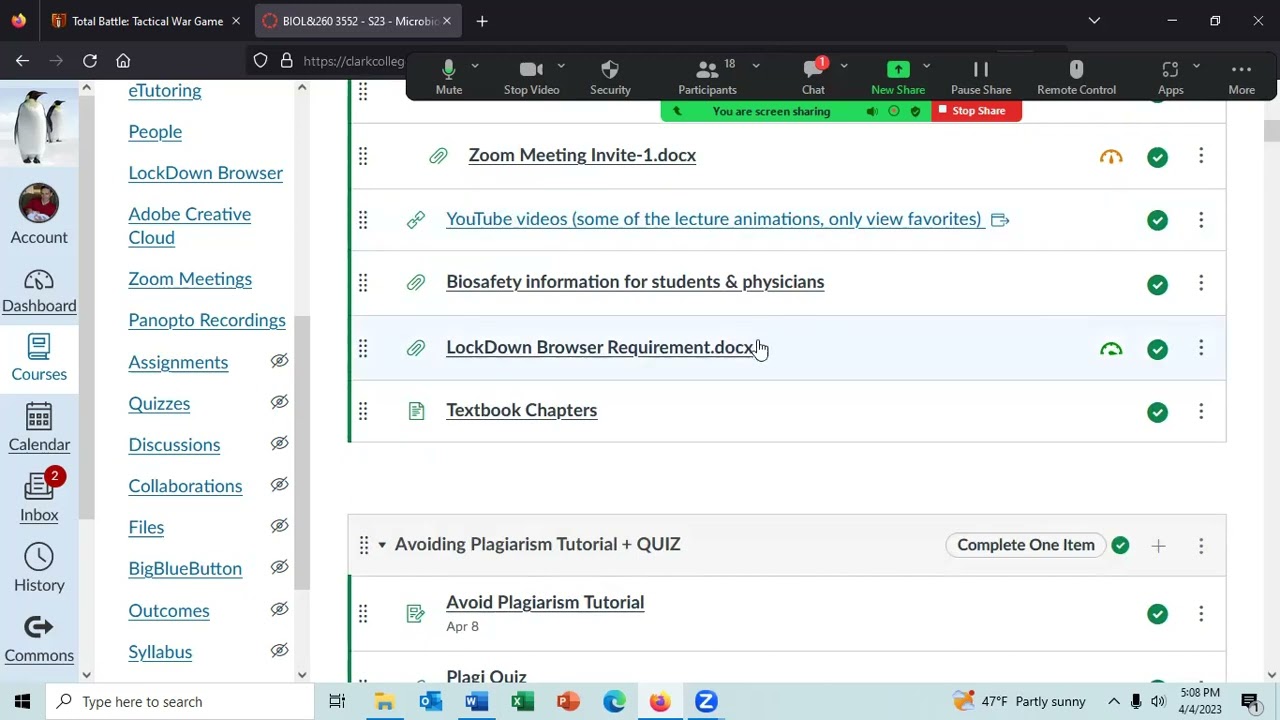Open People in course navigation
This screenshot has height=720, width=1280.
[x=155, y=132]
